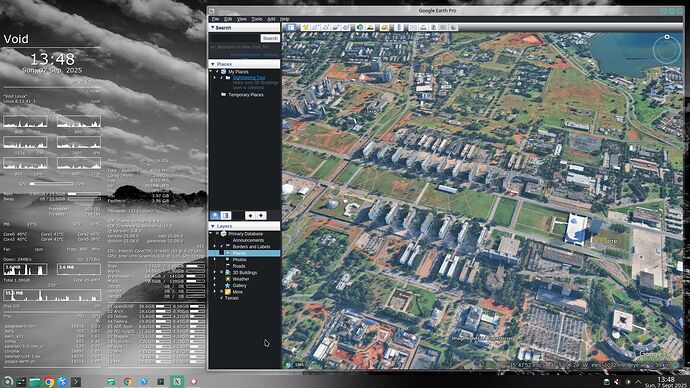This screenshot has height=388, width=690.
Task: Collapse the My Places tree node
Action: click(211, 71)
